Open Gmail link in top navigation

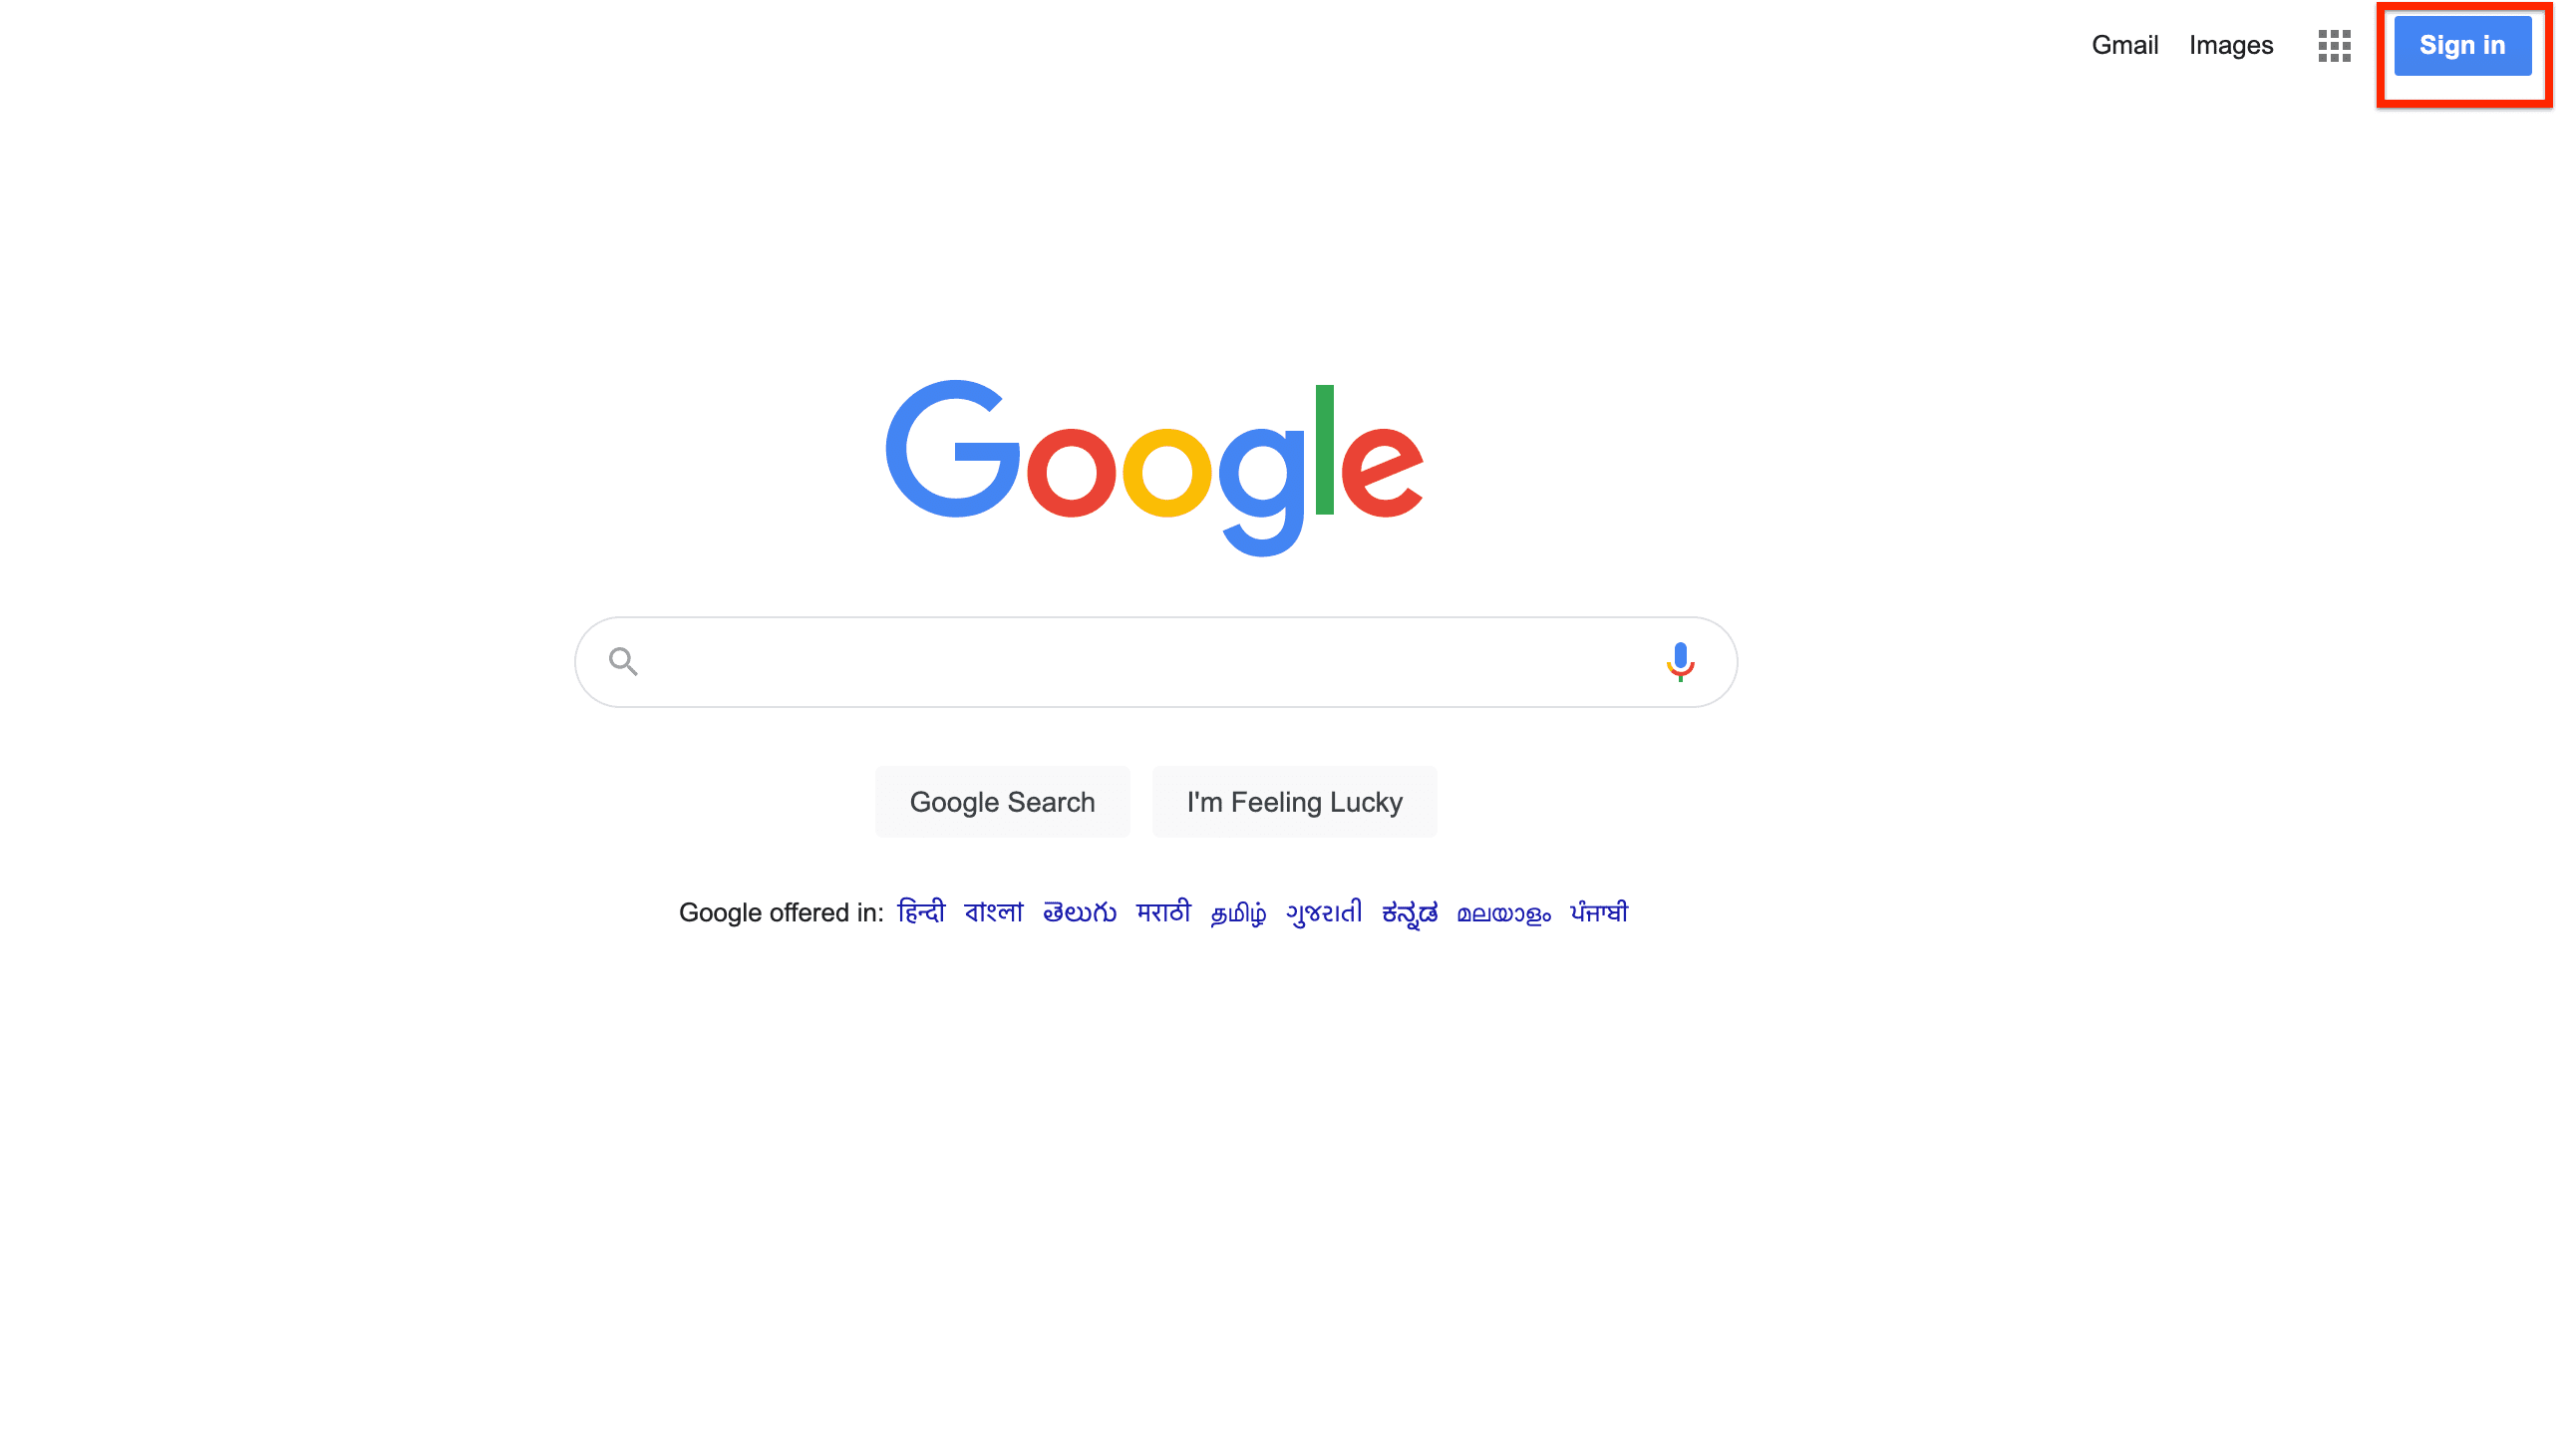pyautogui.click(x=2123, y=43)
